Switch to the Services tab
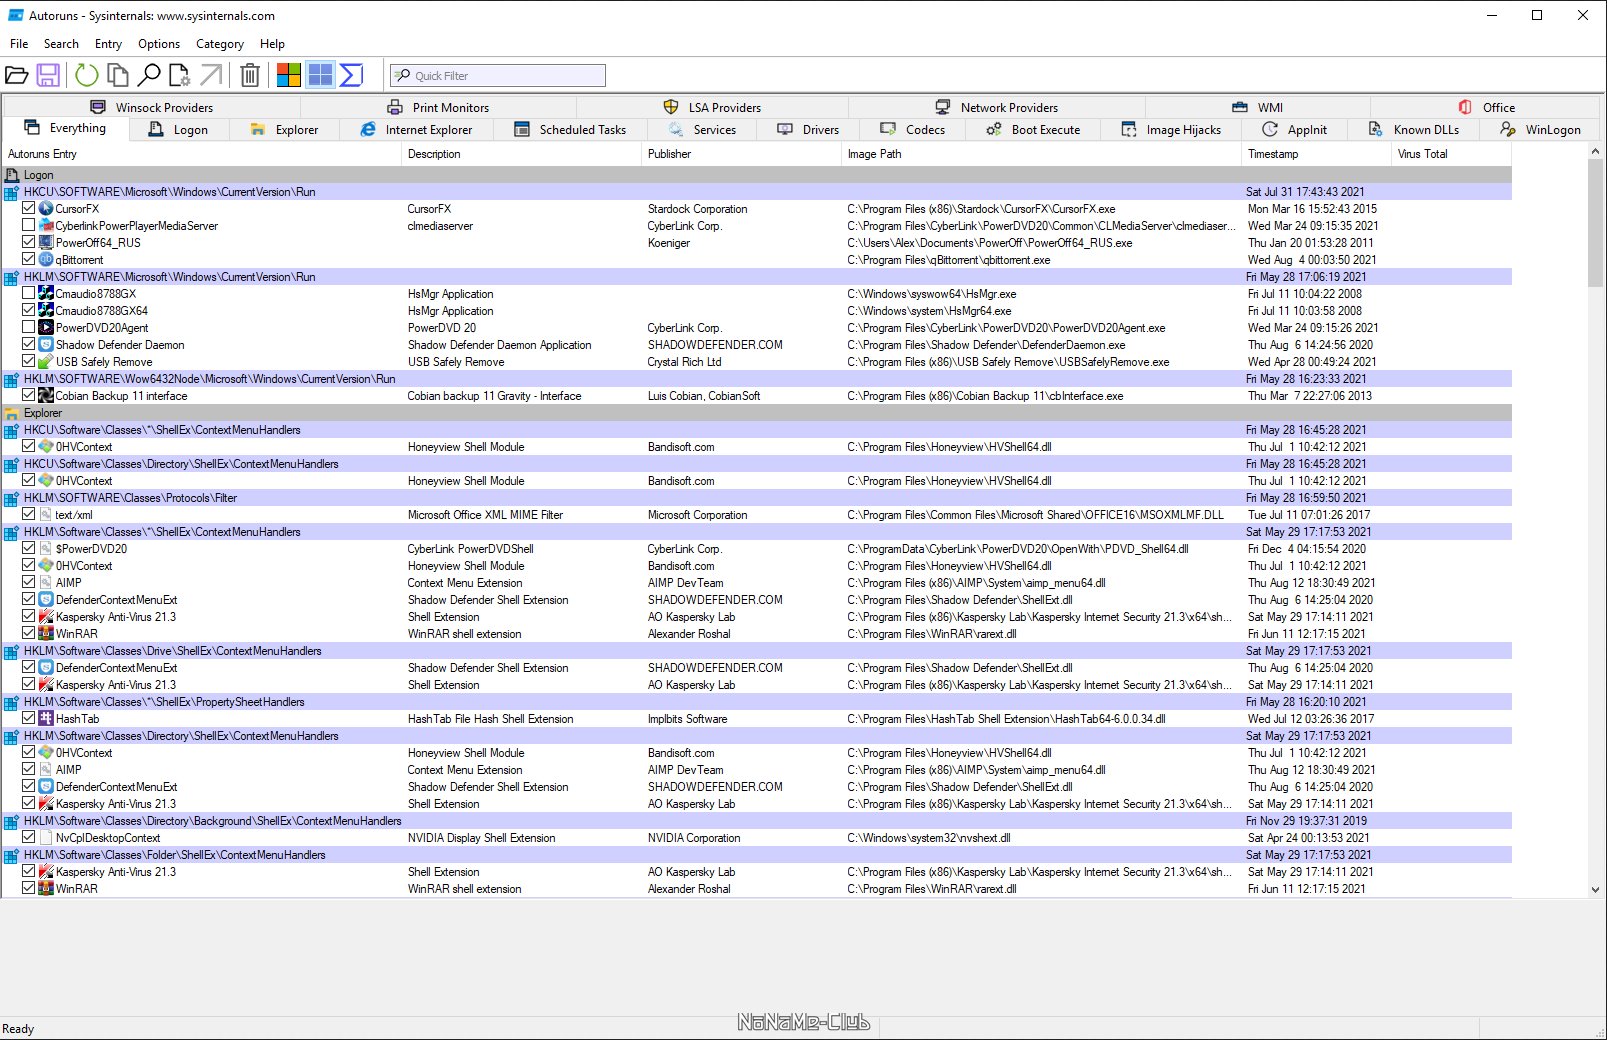Screen dimensions: 1607x1040 [703, 130]
